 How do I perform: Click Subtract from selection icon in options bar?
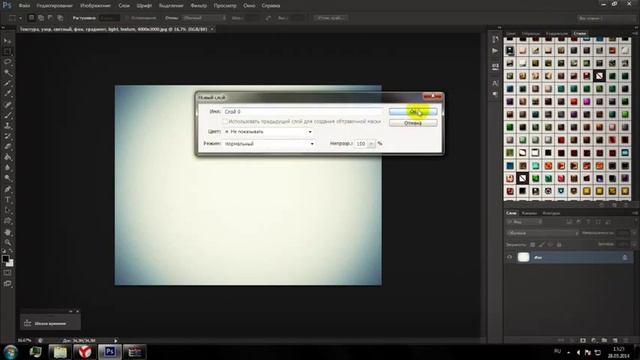click(50, 18)
